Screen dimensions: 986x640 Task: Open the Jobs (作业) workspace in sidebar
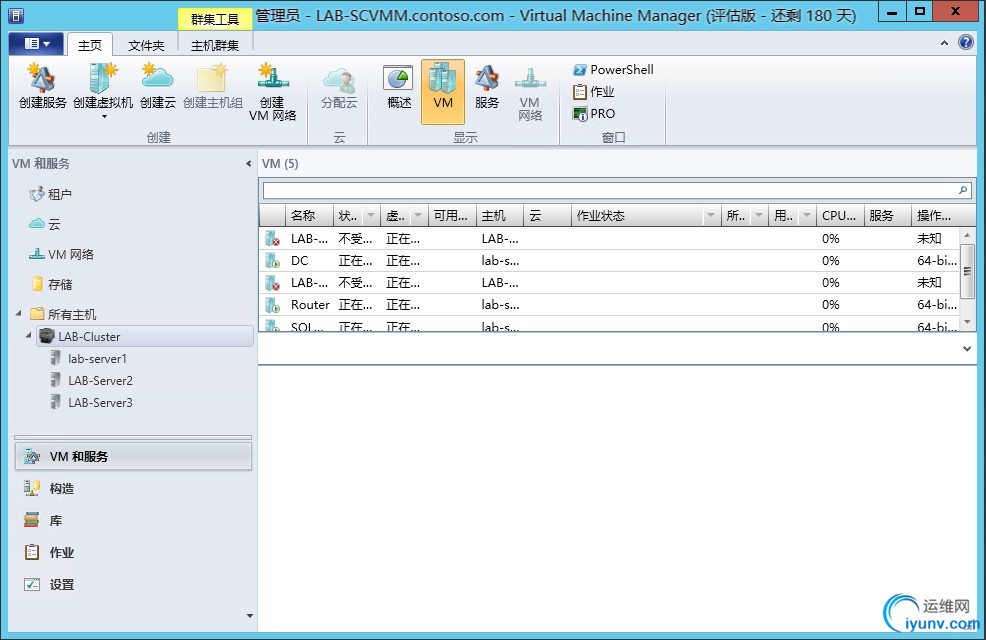[x=49, y=553]
